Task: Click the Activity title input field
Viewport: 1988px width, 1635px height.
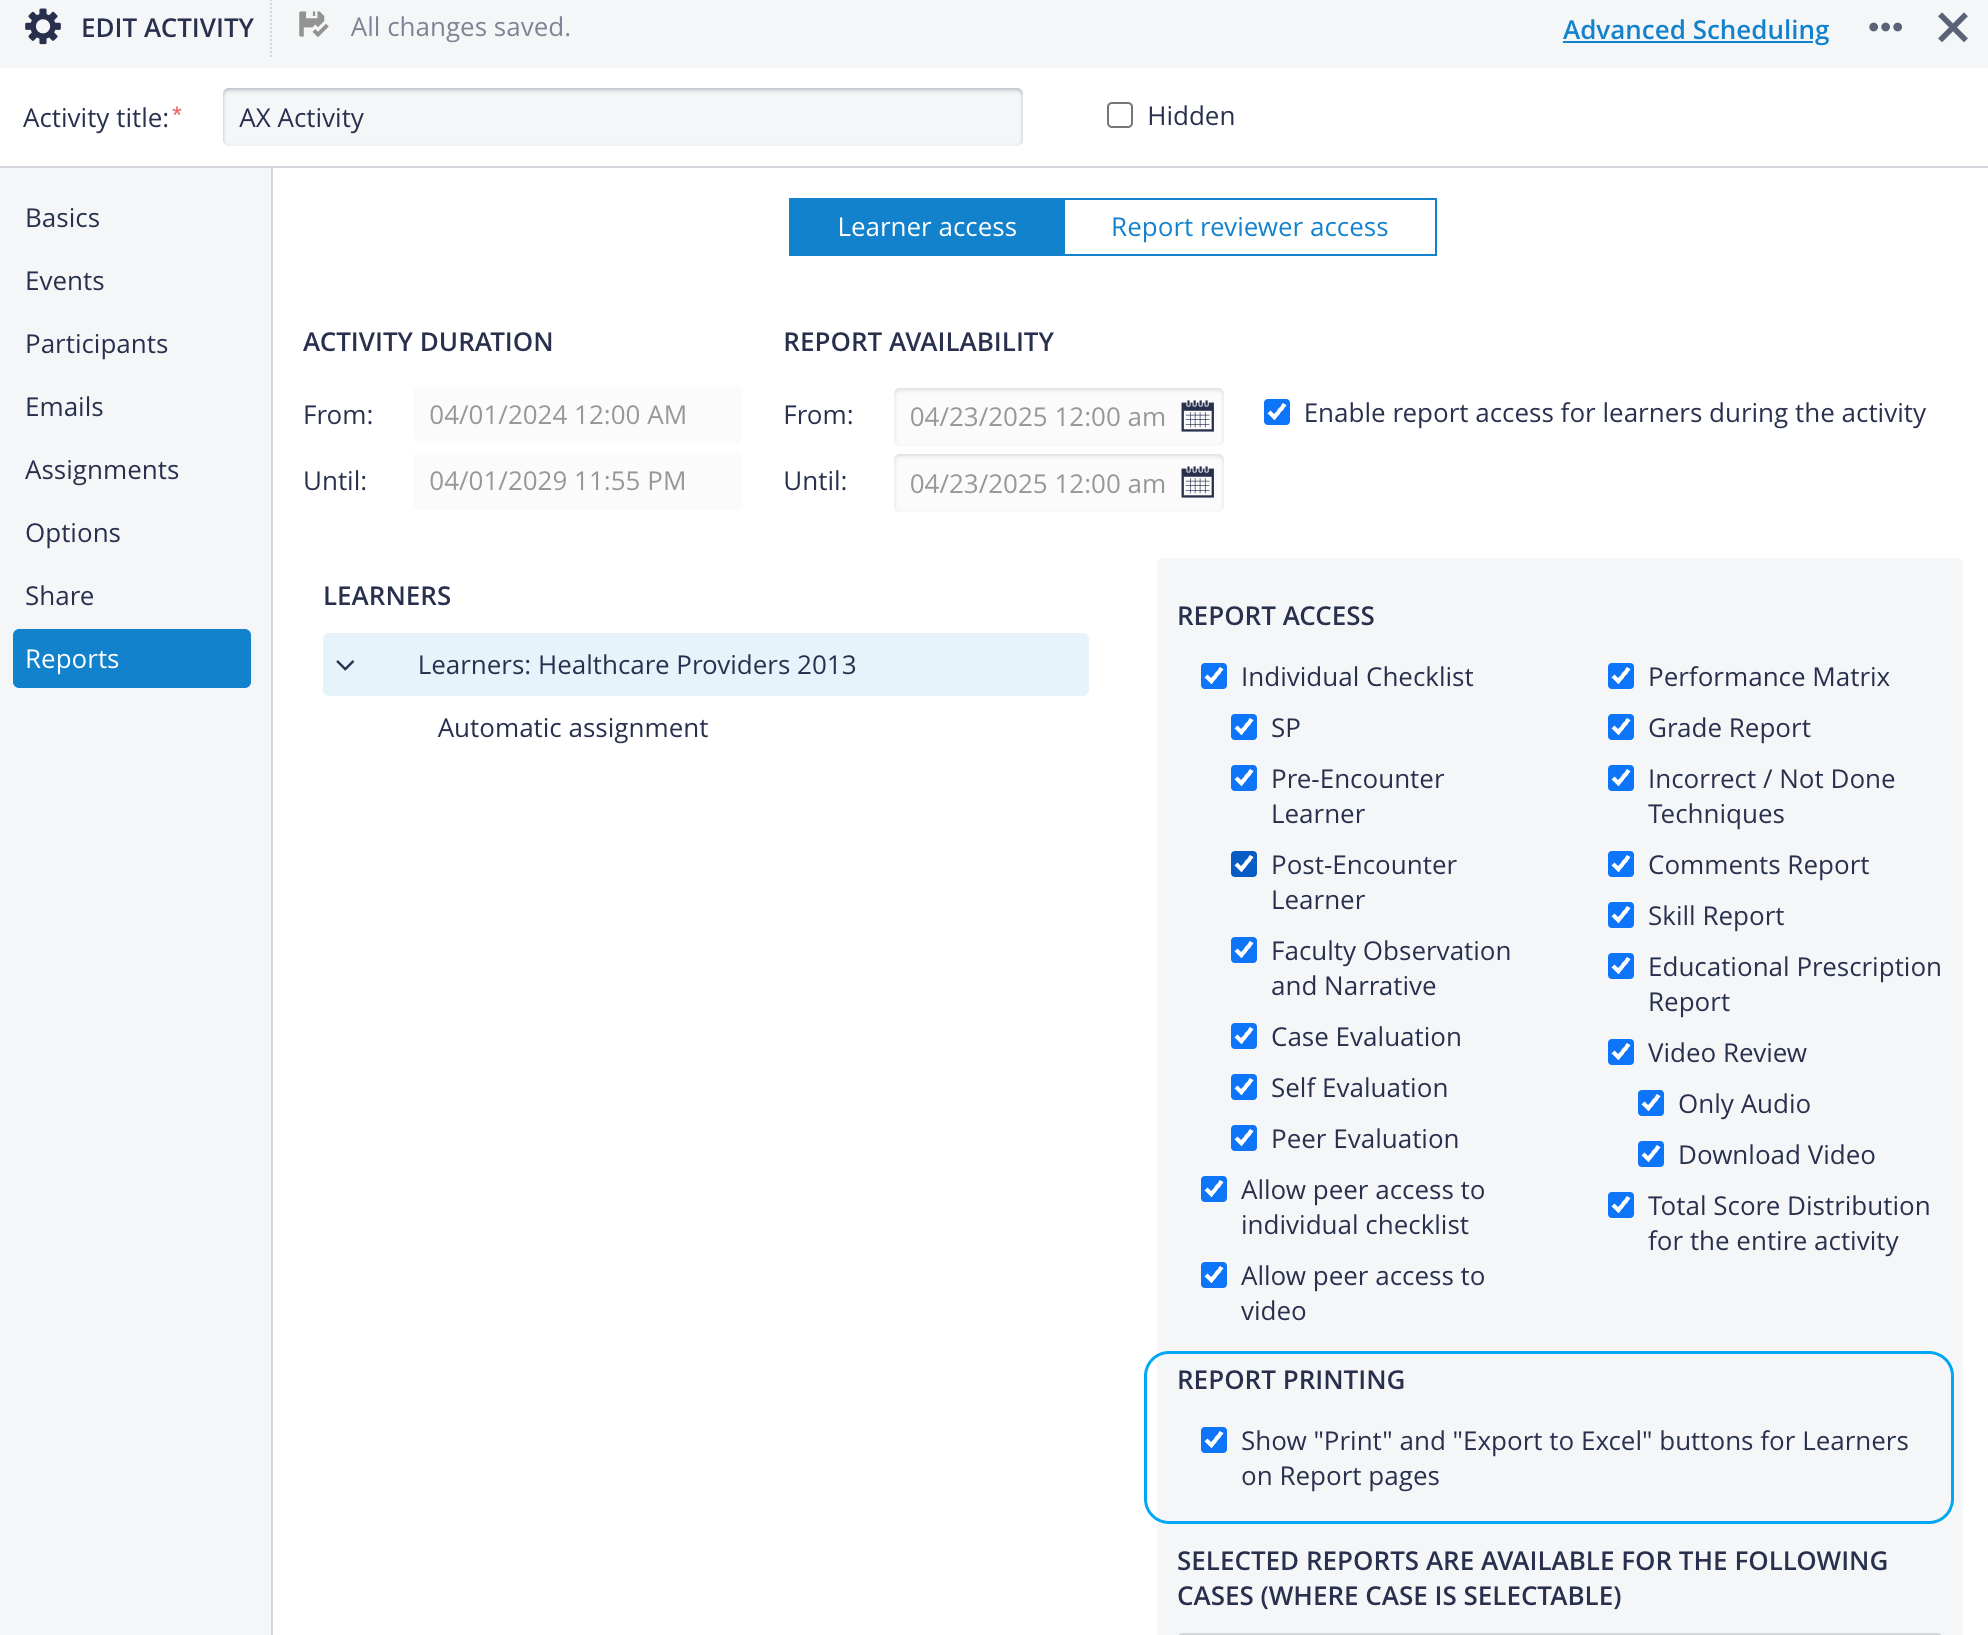Action: point(623,117)
